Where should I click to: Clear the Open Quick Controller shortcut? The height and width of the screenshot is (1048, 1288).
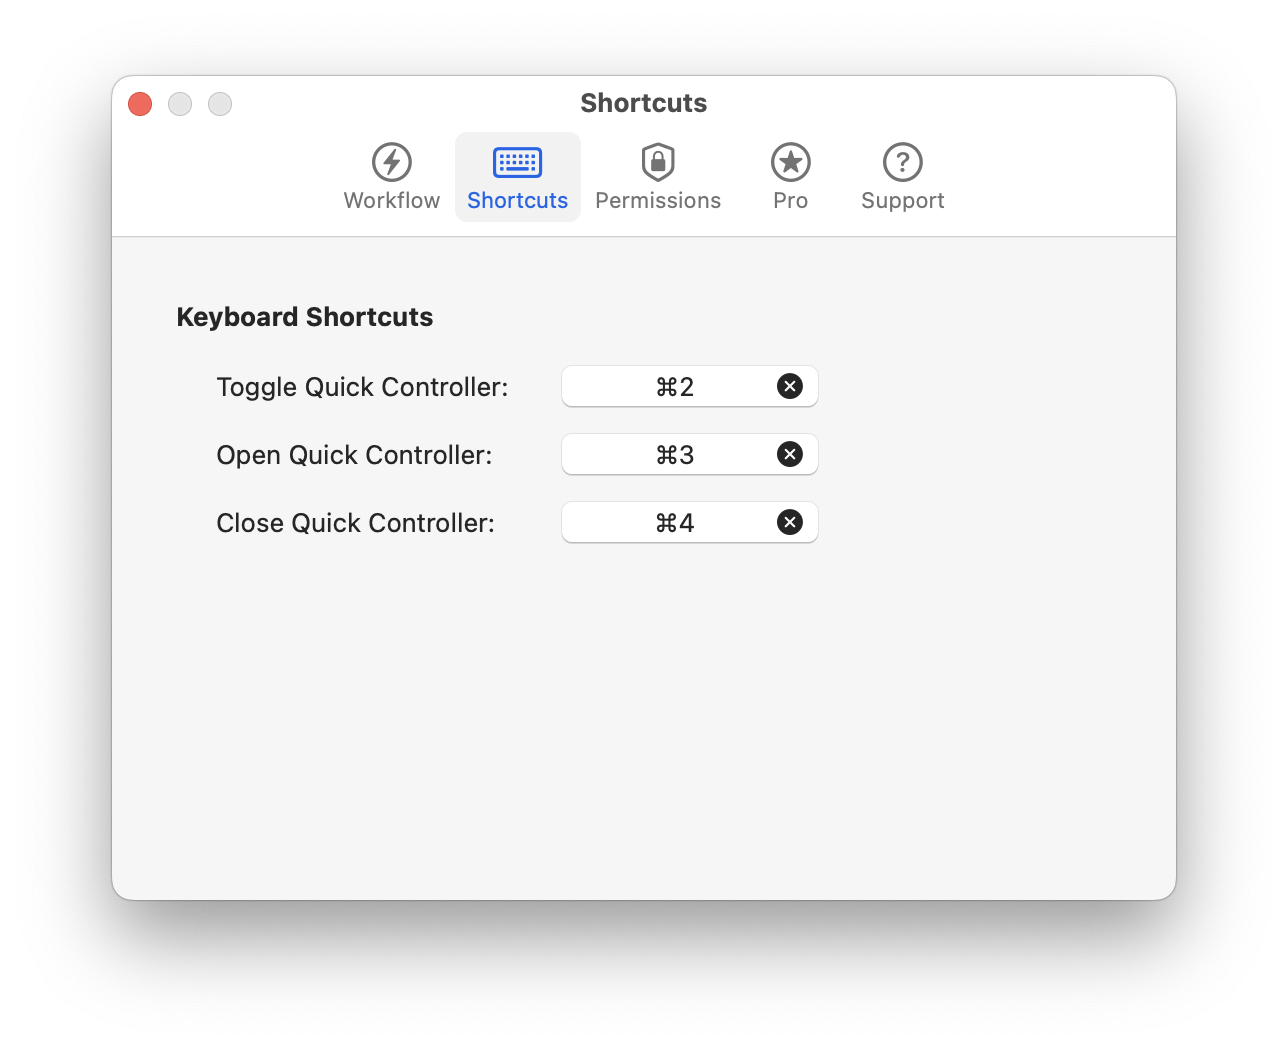coord(790,455)
